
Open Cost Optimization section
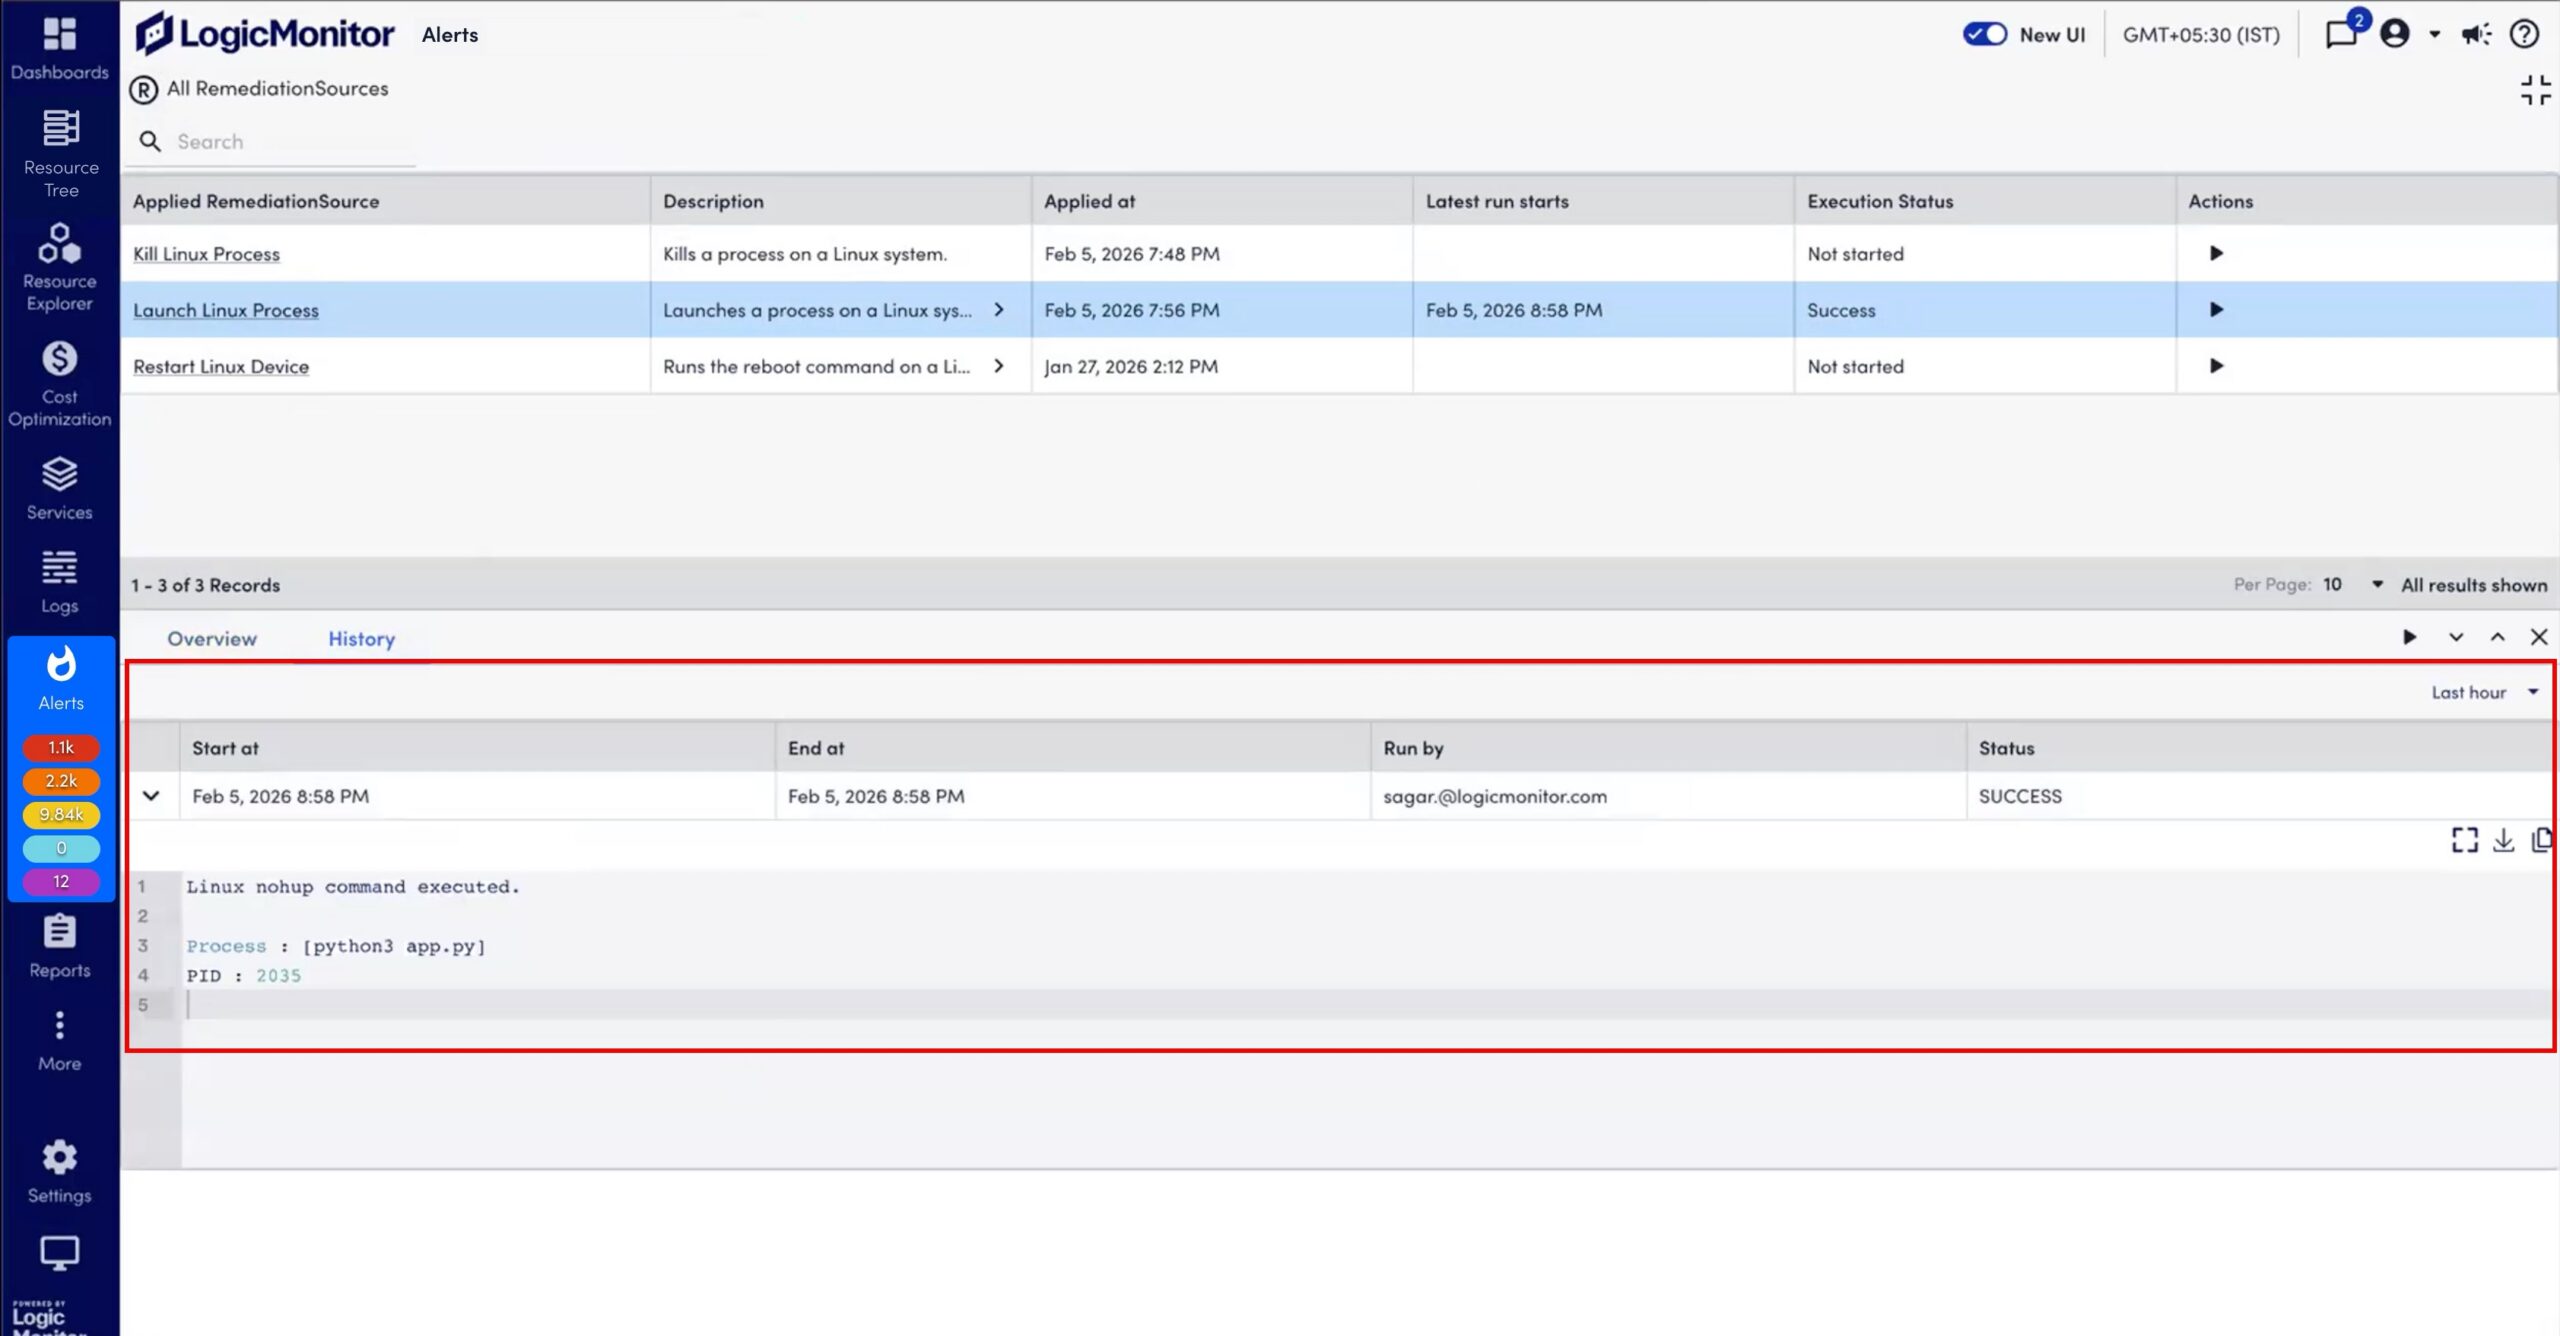pos(60,384)
